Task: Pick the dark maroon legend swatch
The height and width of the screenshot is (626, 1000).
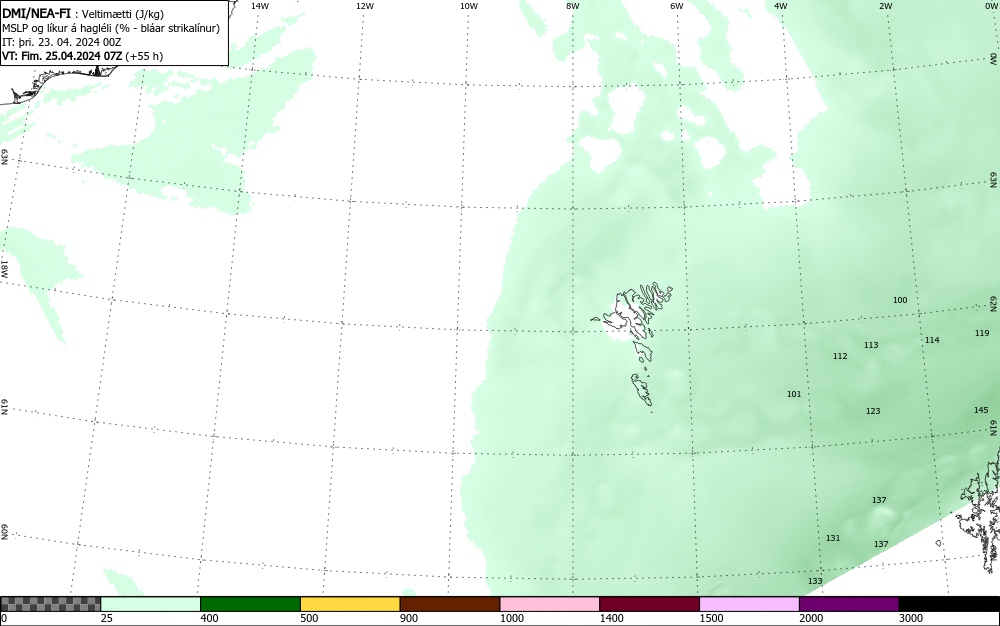Action: [x=649, y=604]
